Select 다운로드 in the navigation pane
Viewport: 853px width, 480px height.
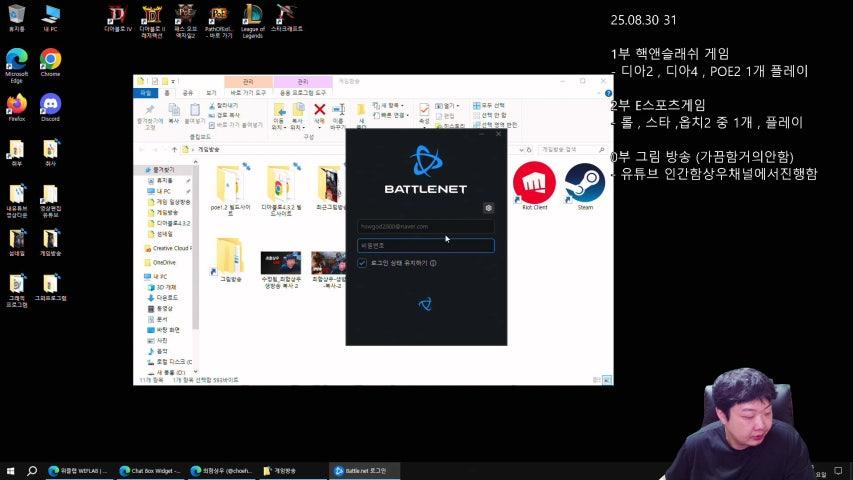[x=163, y=298]
